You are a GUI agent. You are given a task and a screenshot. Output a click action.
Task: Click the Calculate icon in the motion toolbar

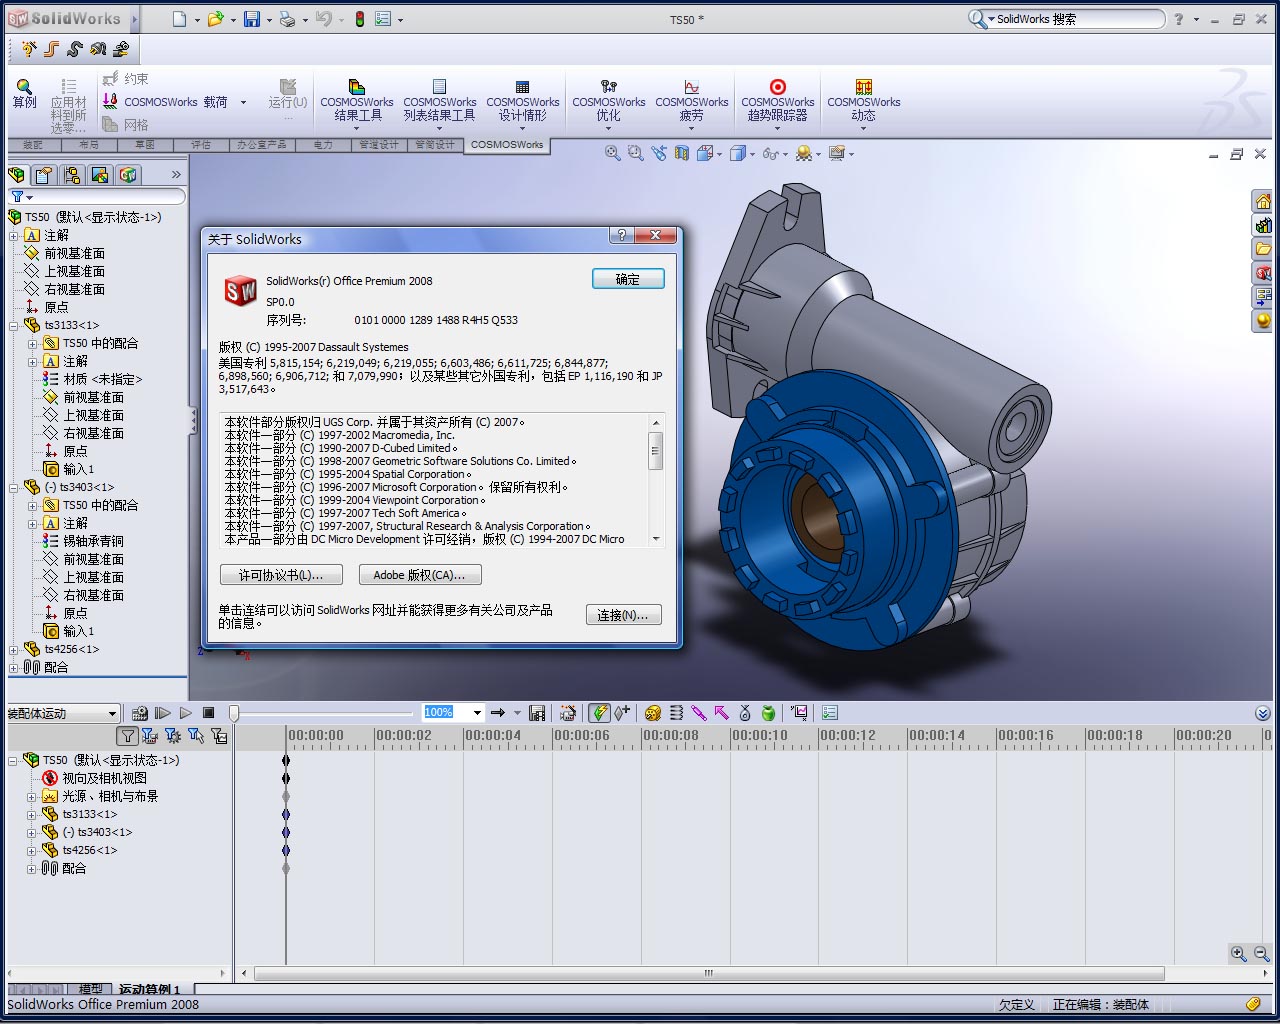139,713
